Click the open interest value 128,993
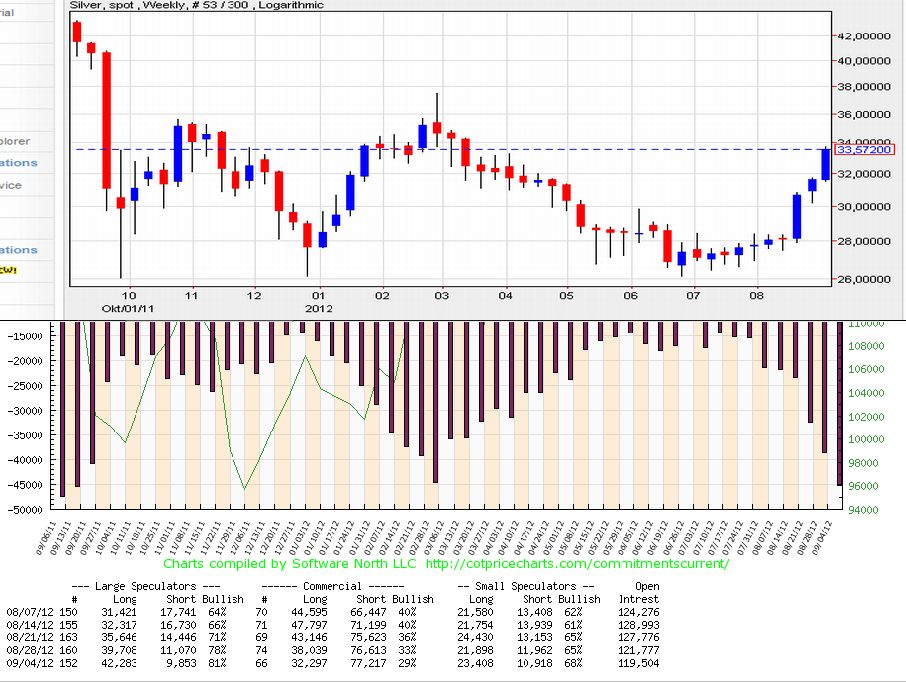Viewport: 906px width, 682px height. [x=638, y=625]
